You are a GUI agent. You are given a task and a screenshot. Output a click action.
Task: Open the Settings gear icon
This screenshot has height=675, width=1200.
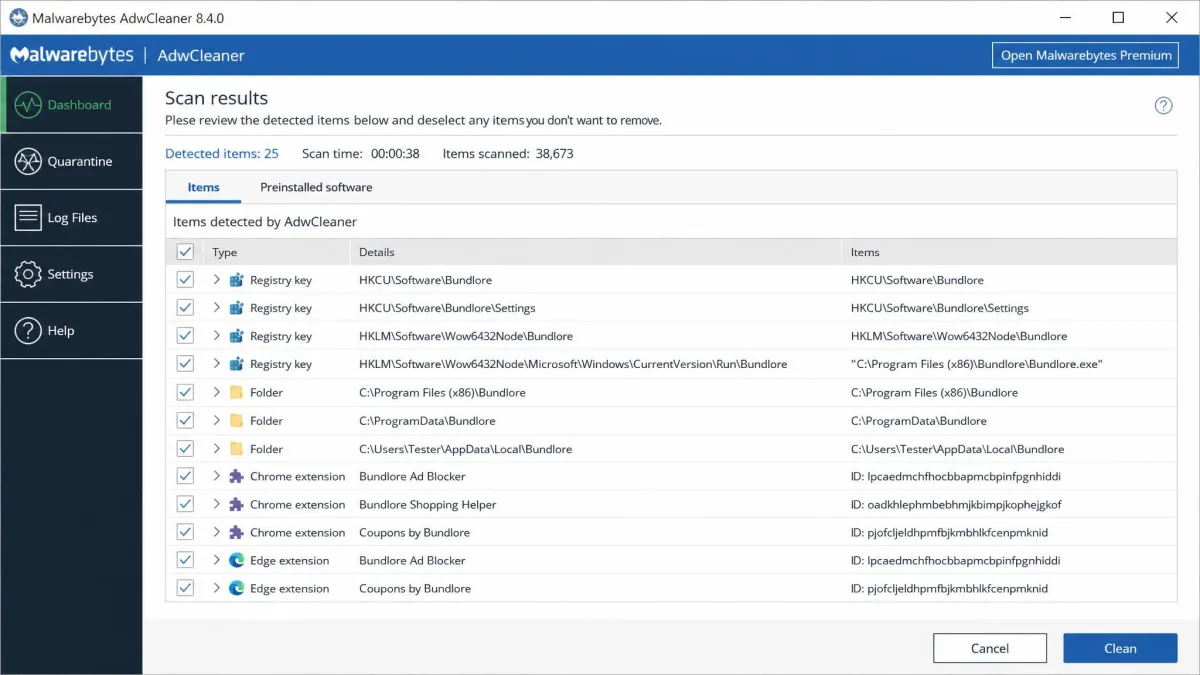[x=29, y=274]
